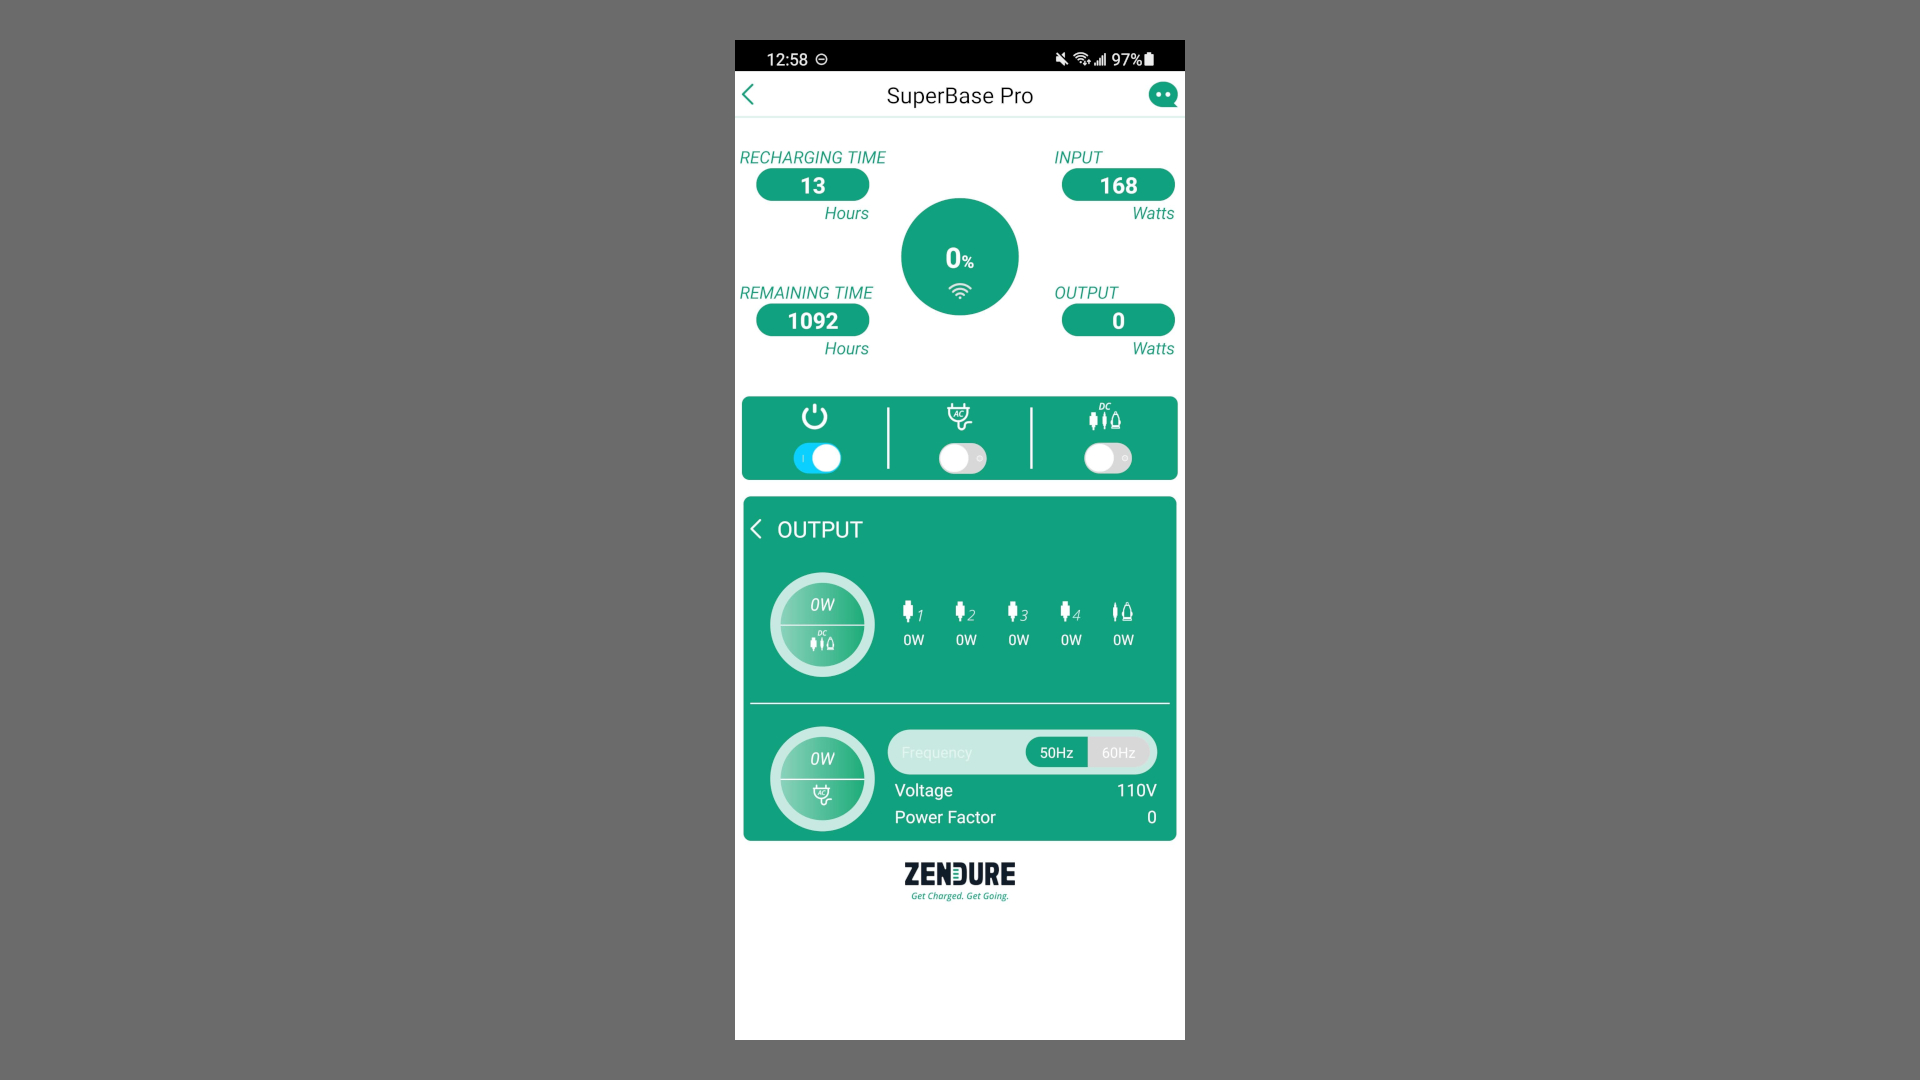The image size is (1920, 1080).
Task: Tap the INPUT 168 Watts display field
Action: pyautogui.click(x=1117, y=185)
